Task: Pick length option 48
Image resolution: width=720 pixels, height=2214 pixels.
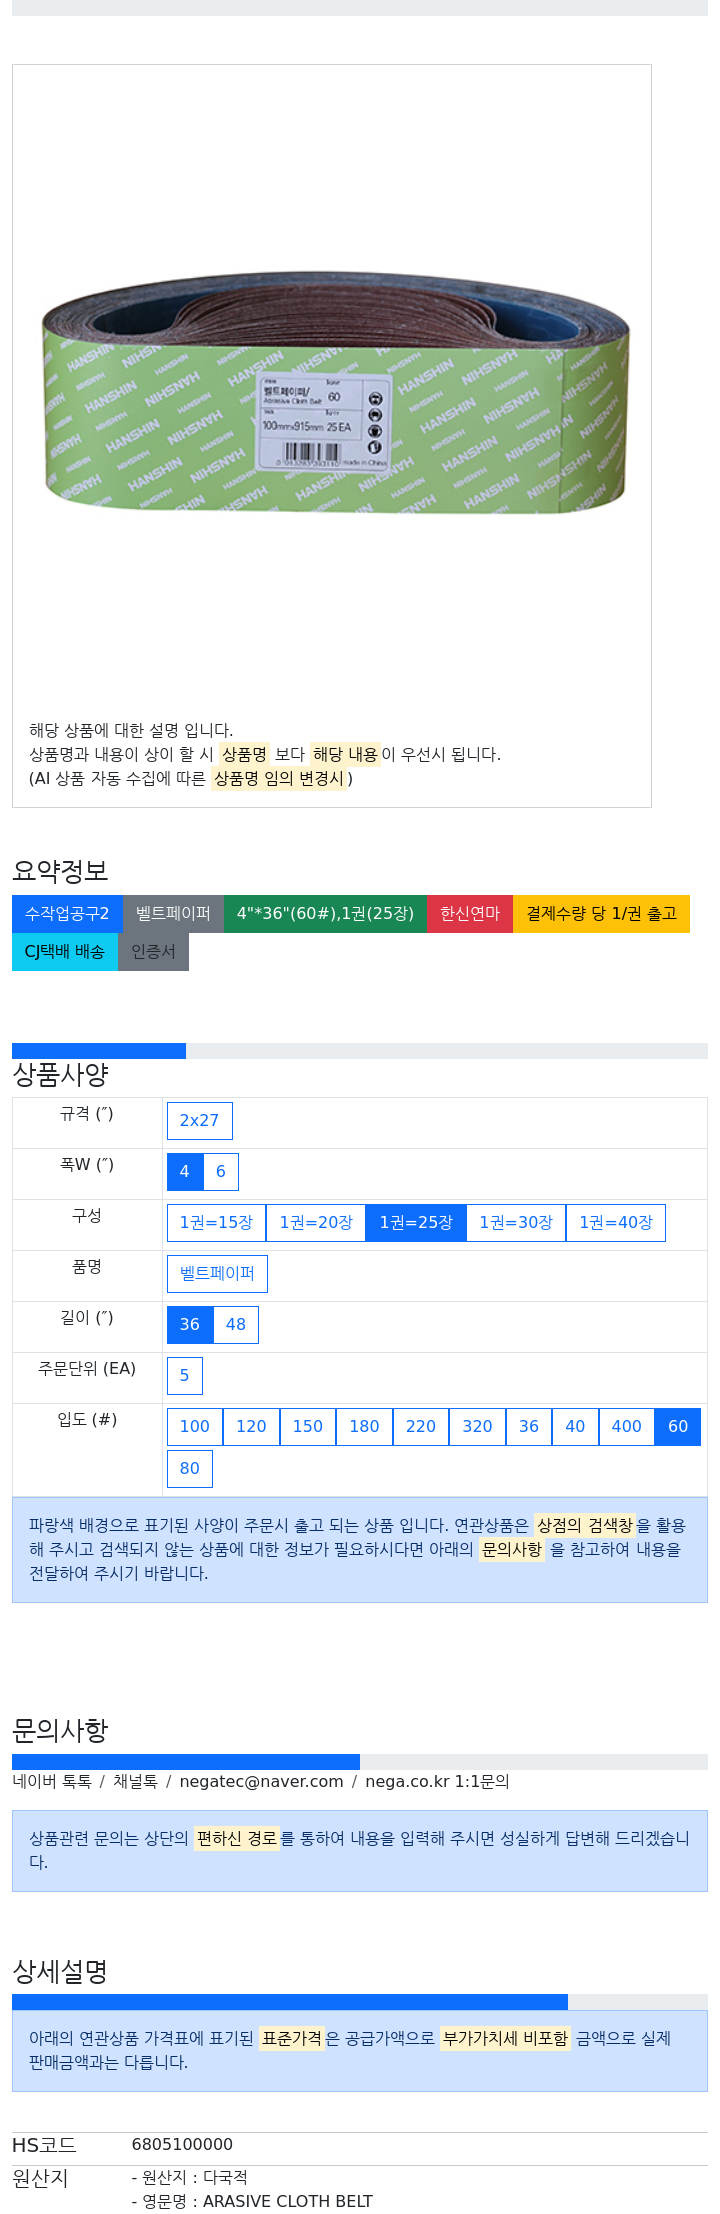Action: 236,1325
